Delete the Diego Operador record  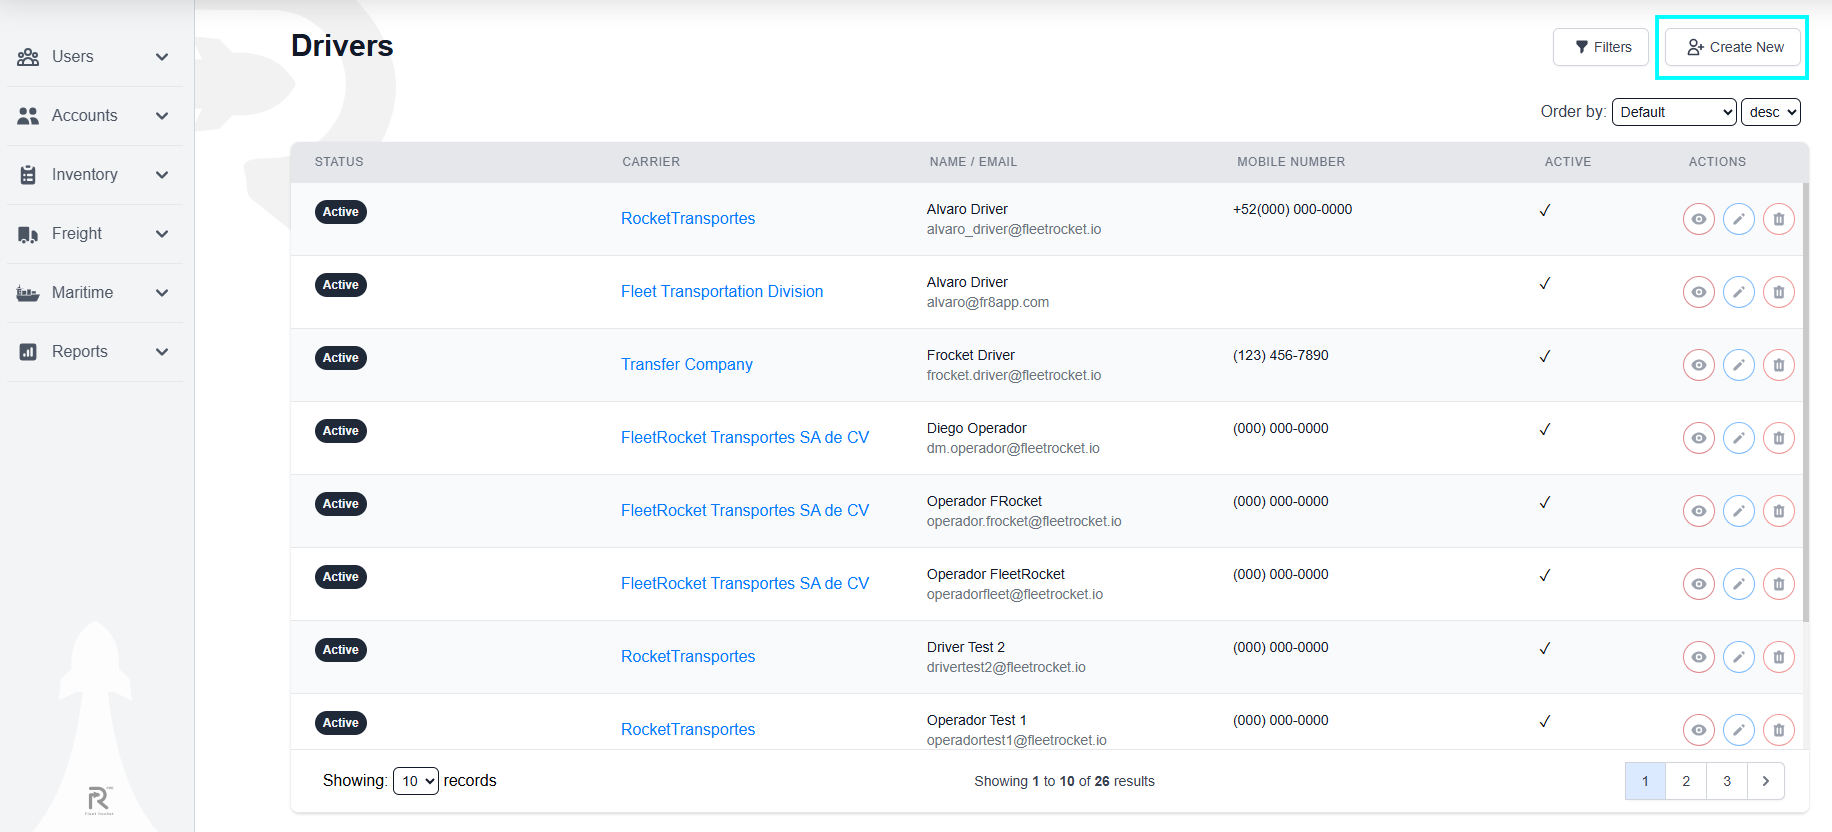[1778, 438]
